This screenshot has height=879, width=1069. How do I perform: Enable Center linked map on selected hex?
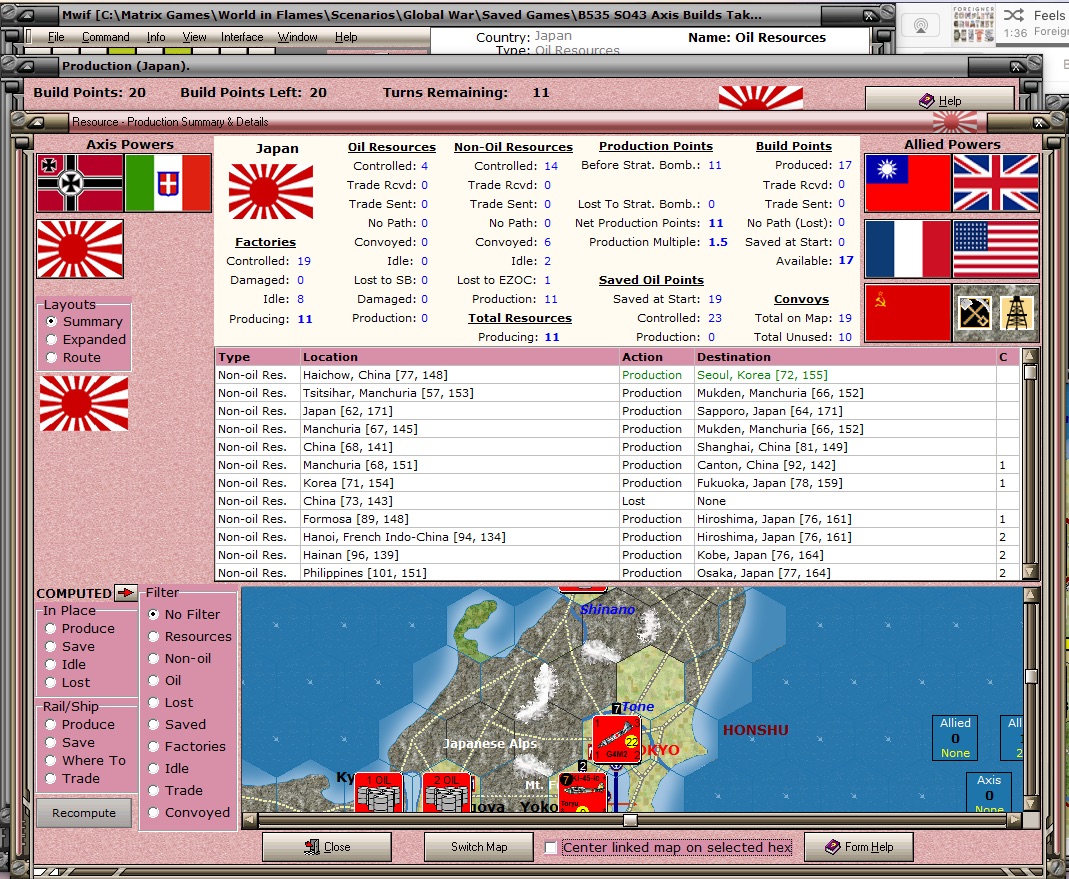tap(551, 848)
